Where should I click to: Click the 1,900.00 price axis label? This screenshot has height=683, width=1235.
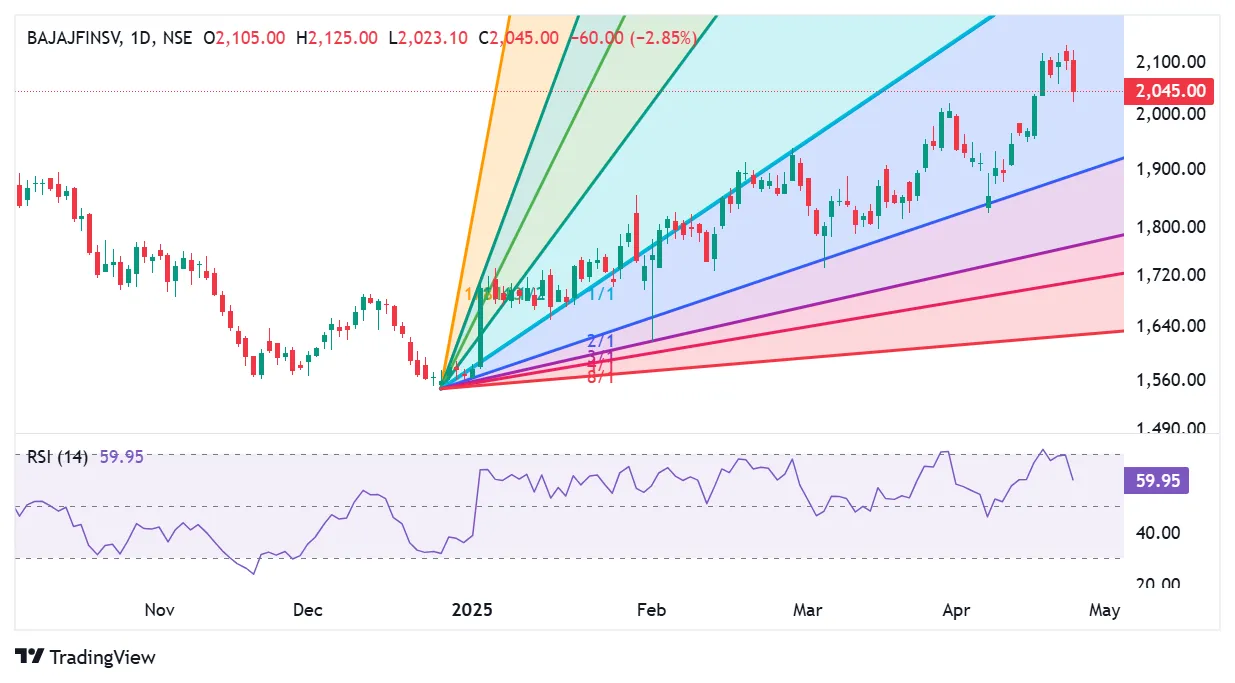coord(1170,168)
